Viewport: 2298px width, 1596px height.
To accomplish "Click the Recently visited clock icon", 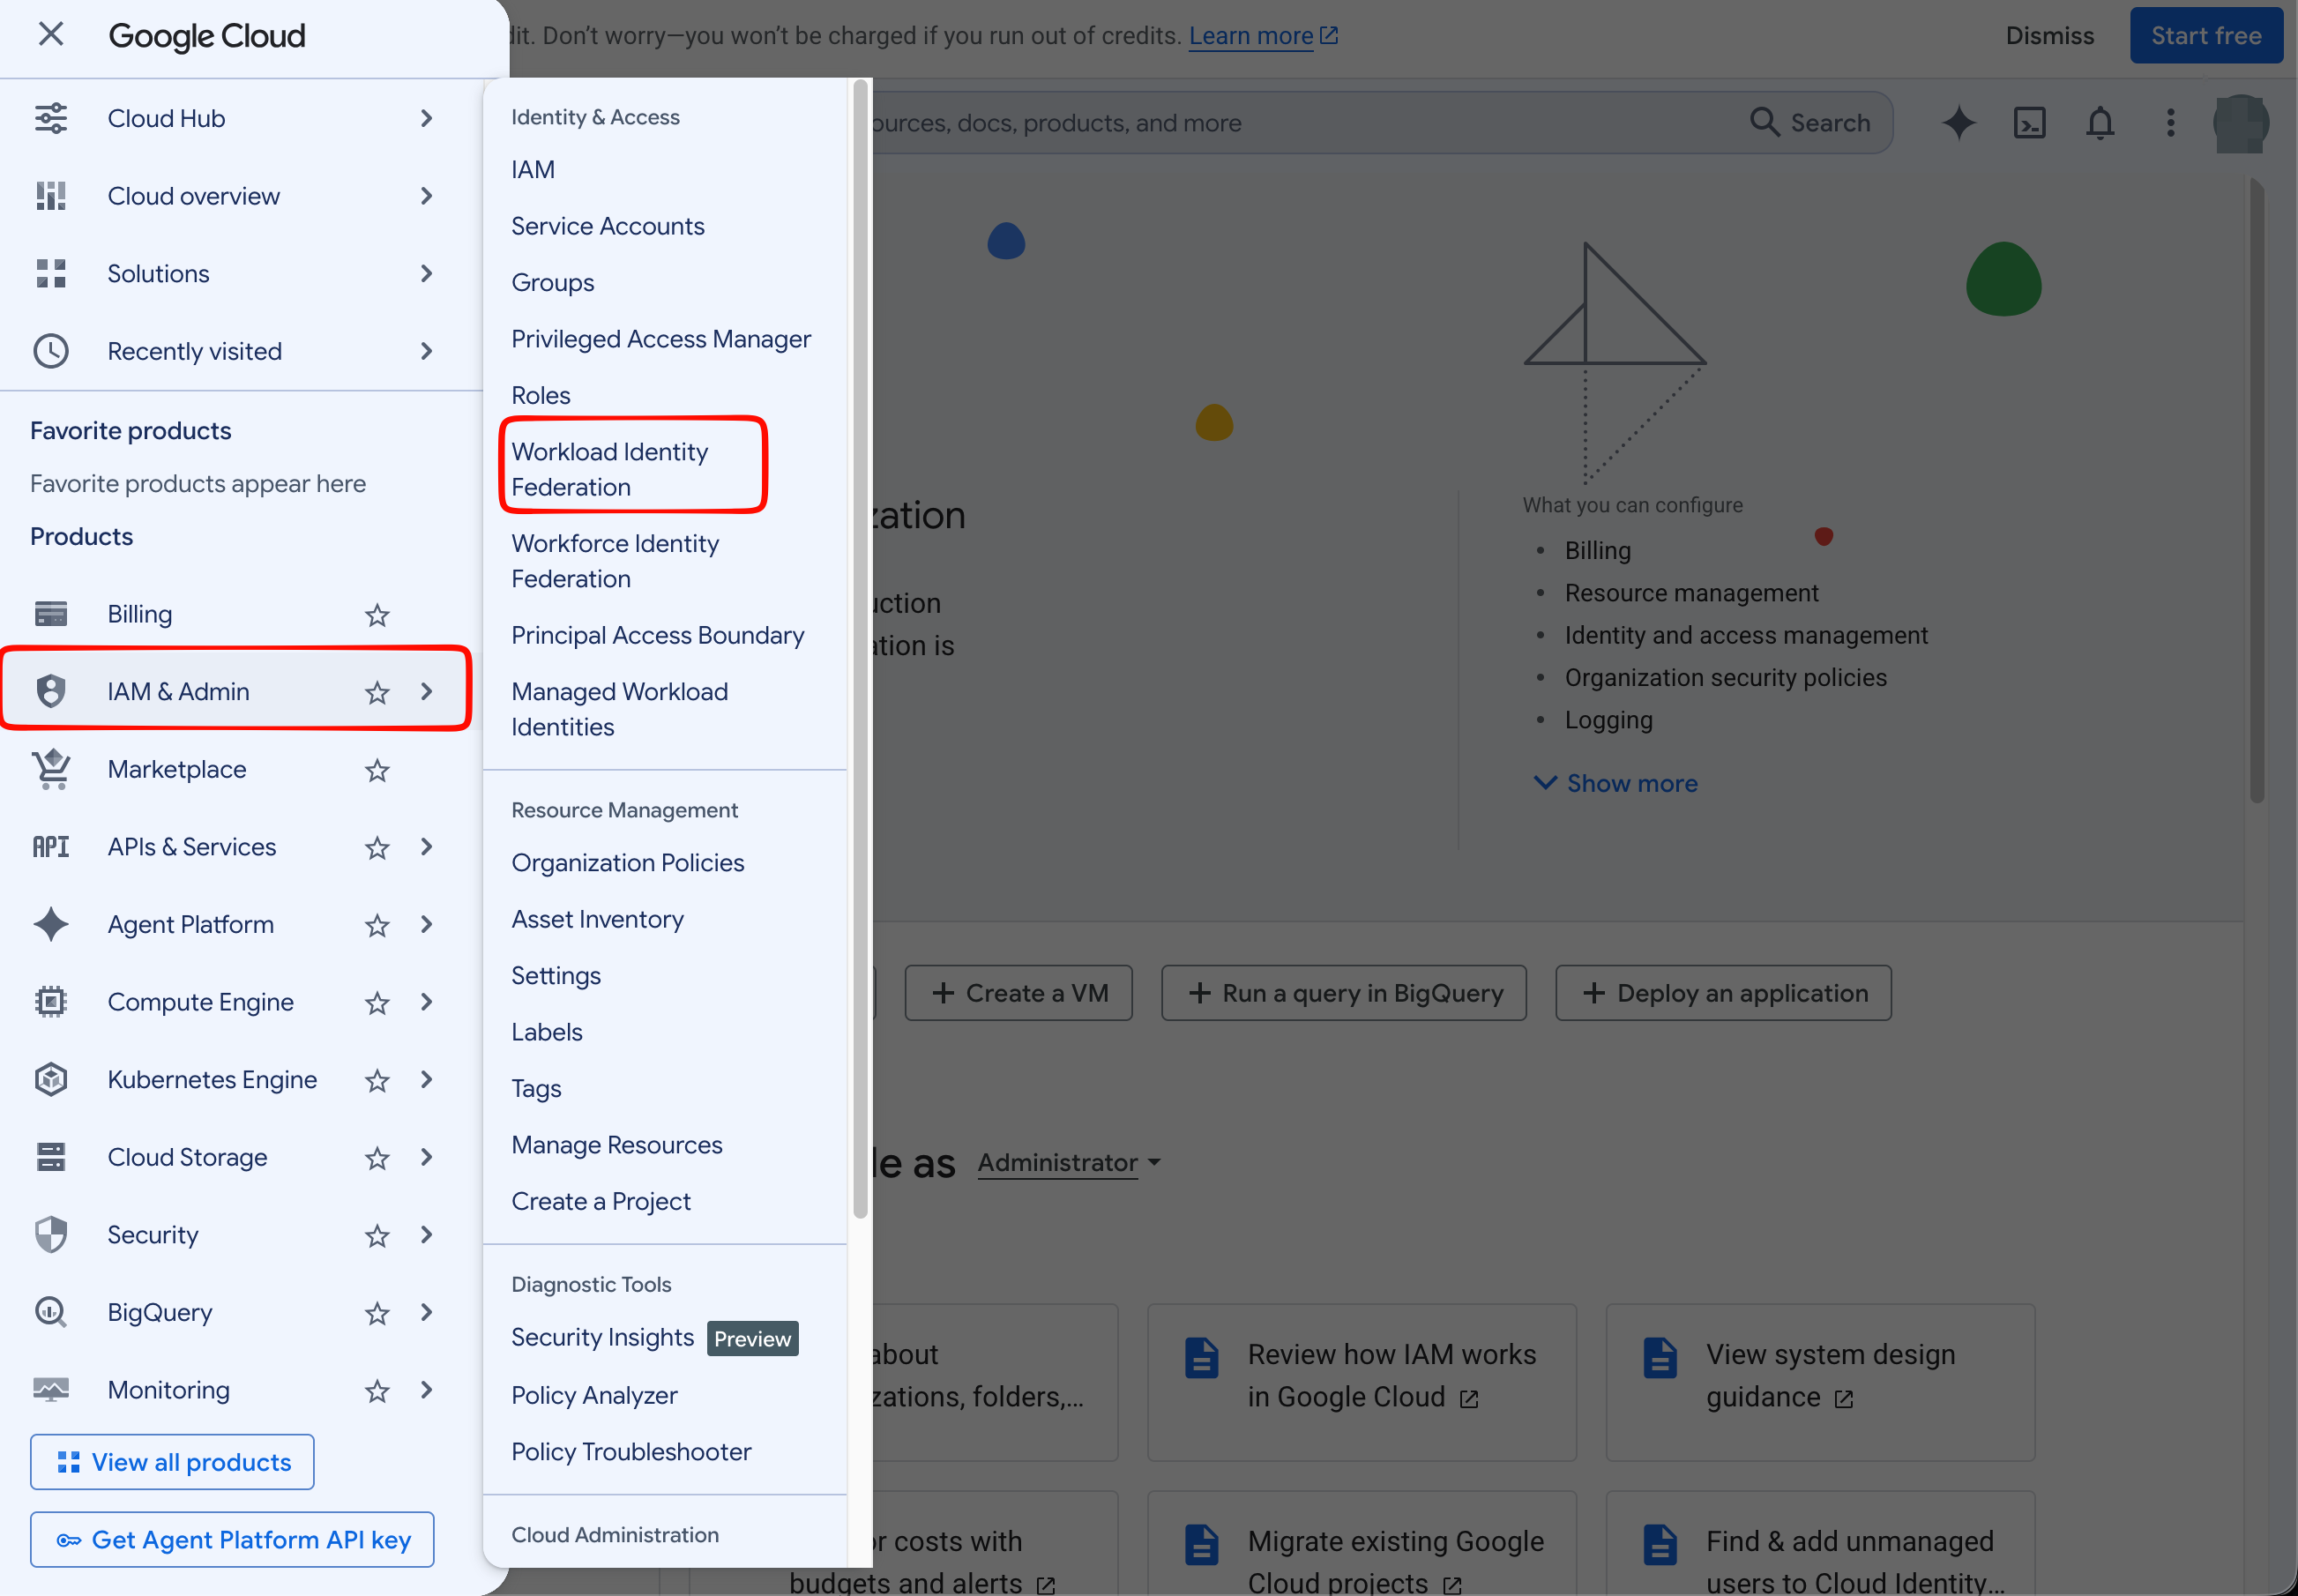I will pos(51,351).
